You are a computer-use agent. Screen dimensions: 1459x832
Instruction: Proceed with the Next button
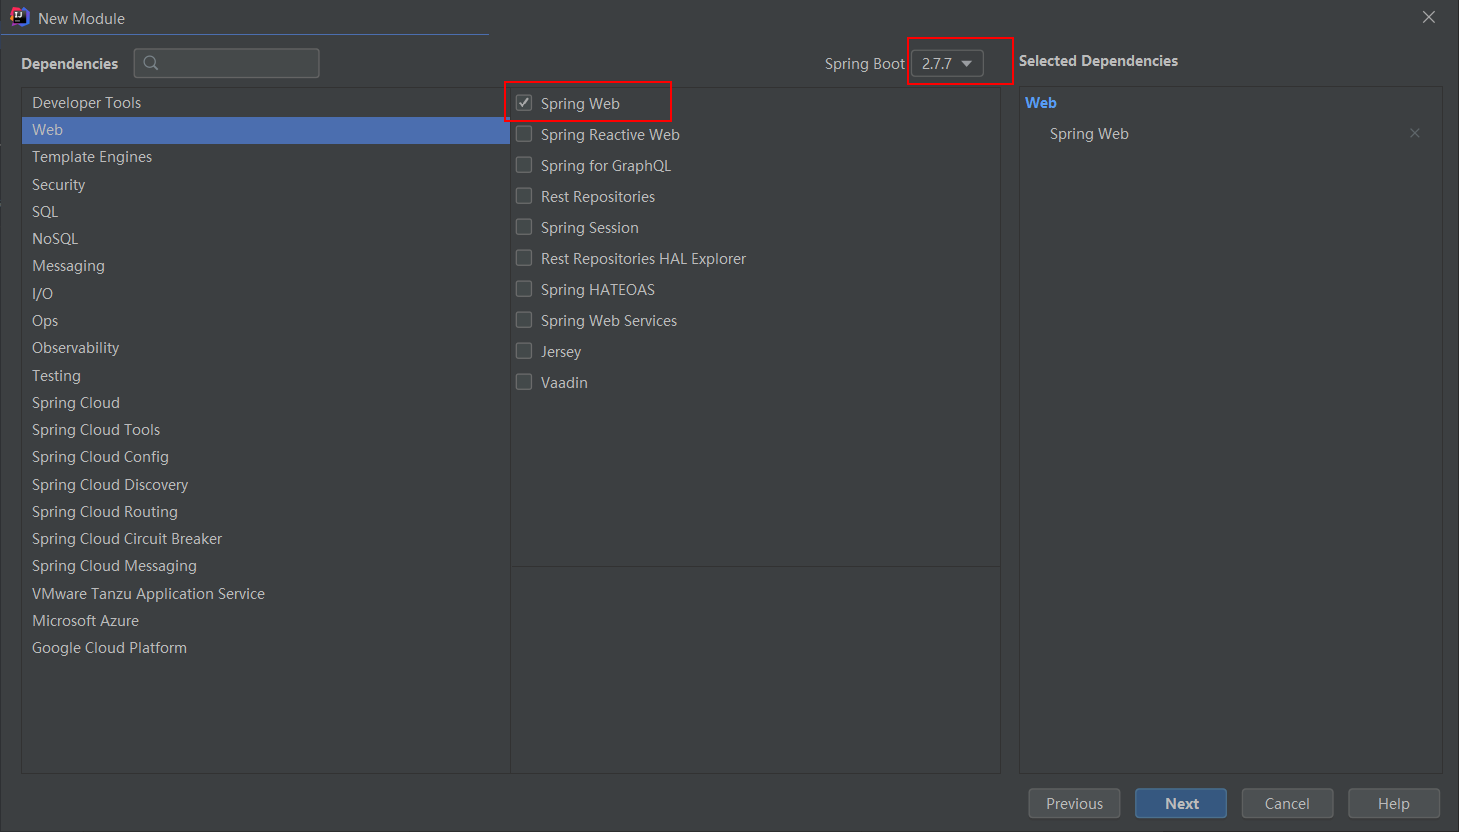point(1181,803)
